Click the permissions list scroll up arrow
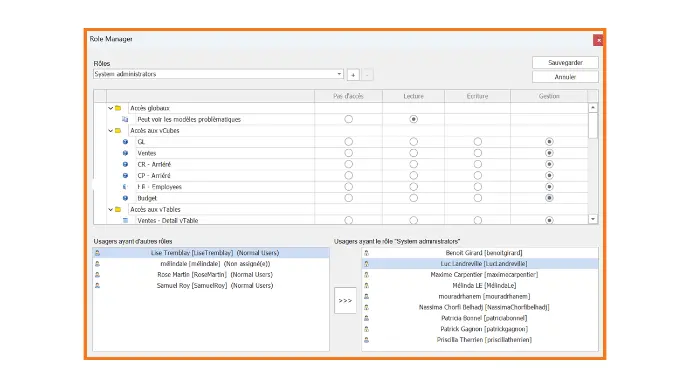 pos(593,108)
